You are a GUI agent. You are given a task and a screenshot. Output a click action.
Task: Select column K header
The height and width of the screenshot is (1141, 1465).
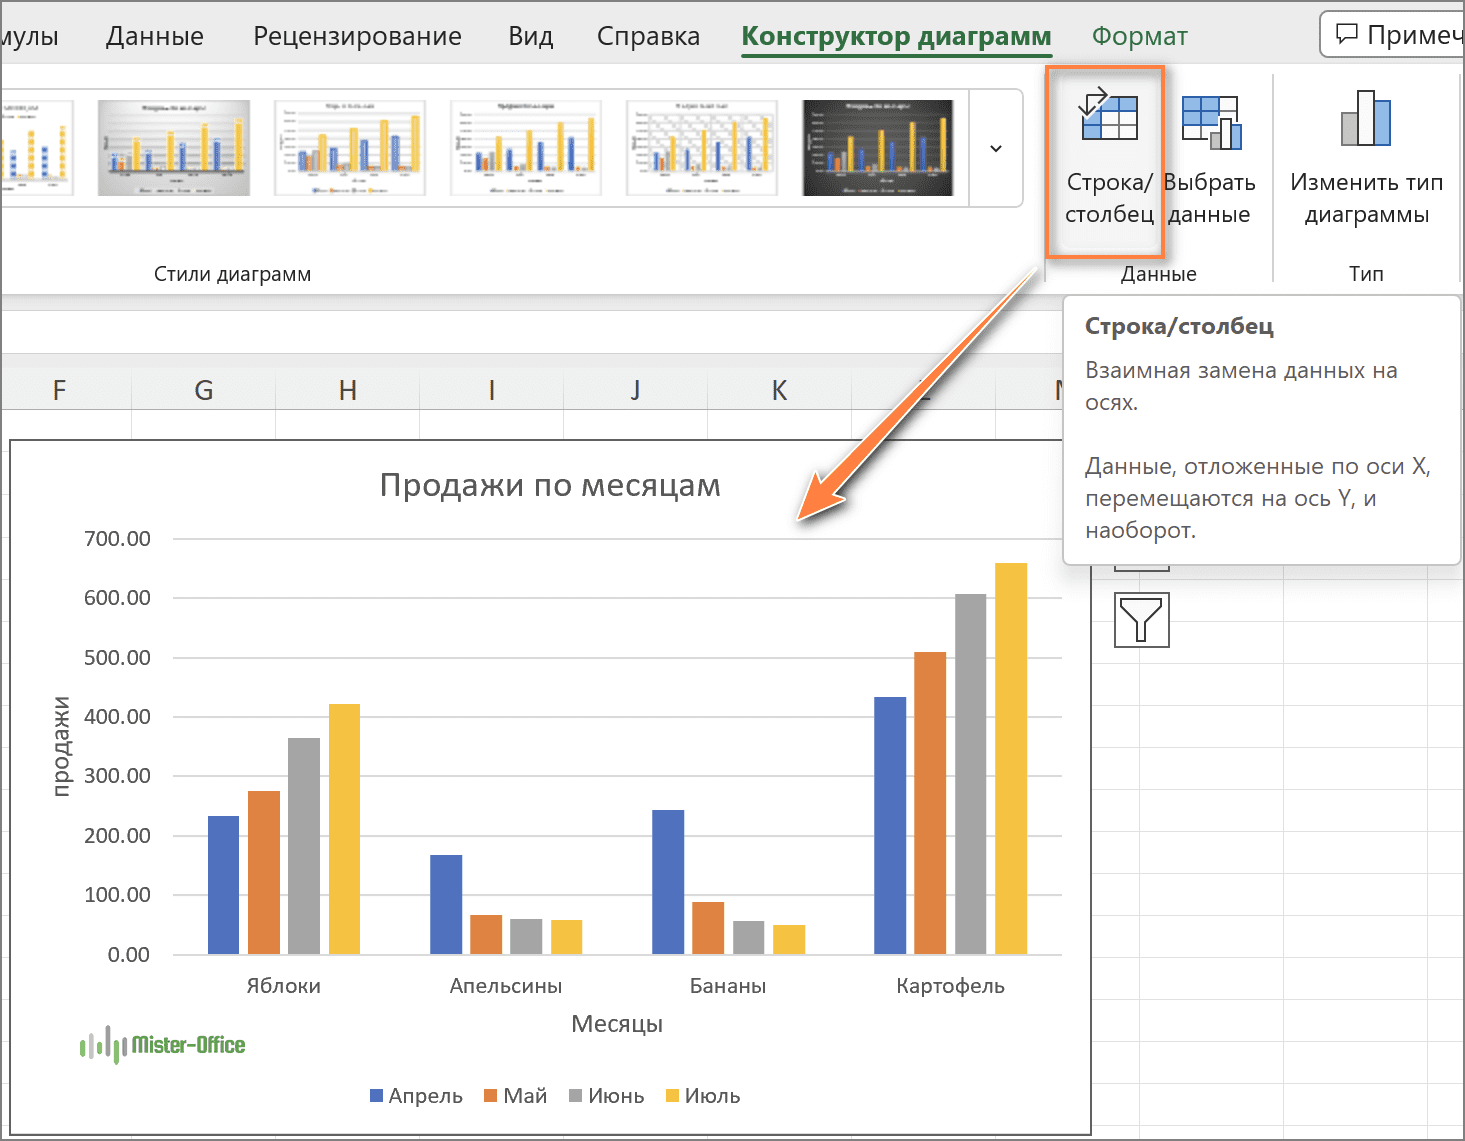tap(780, 390)
